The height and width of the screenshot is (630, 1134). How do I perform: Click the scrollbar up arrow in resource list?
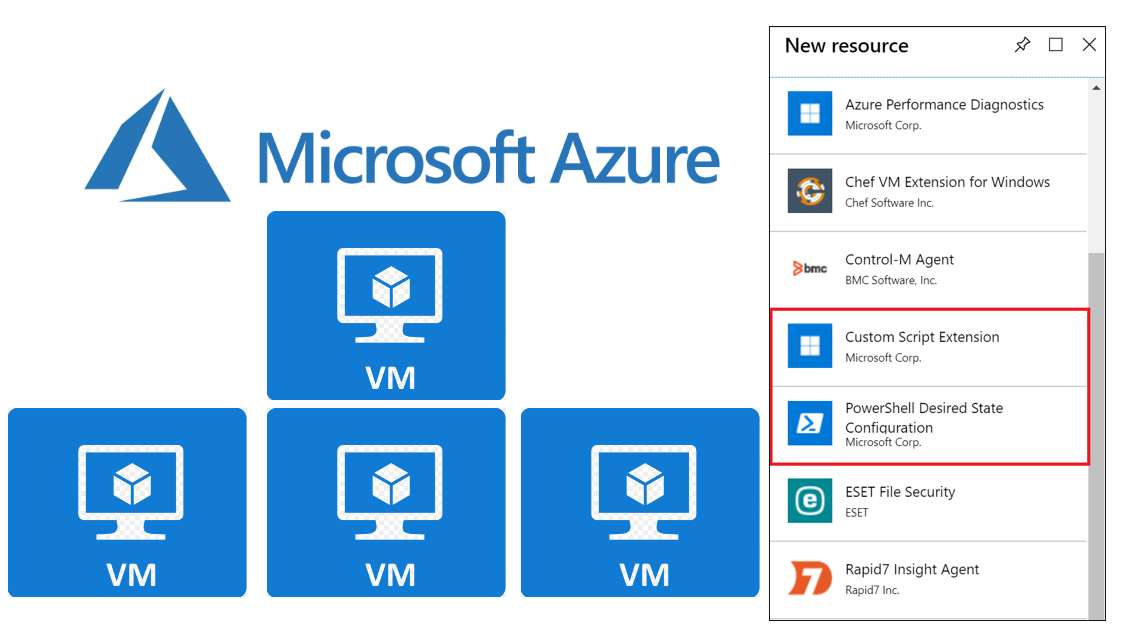click(1097, 88)
